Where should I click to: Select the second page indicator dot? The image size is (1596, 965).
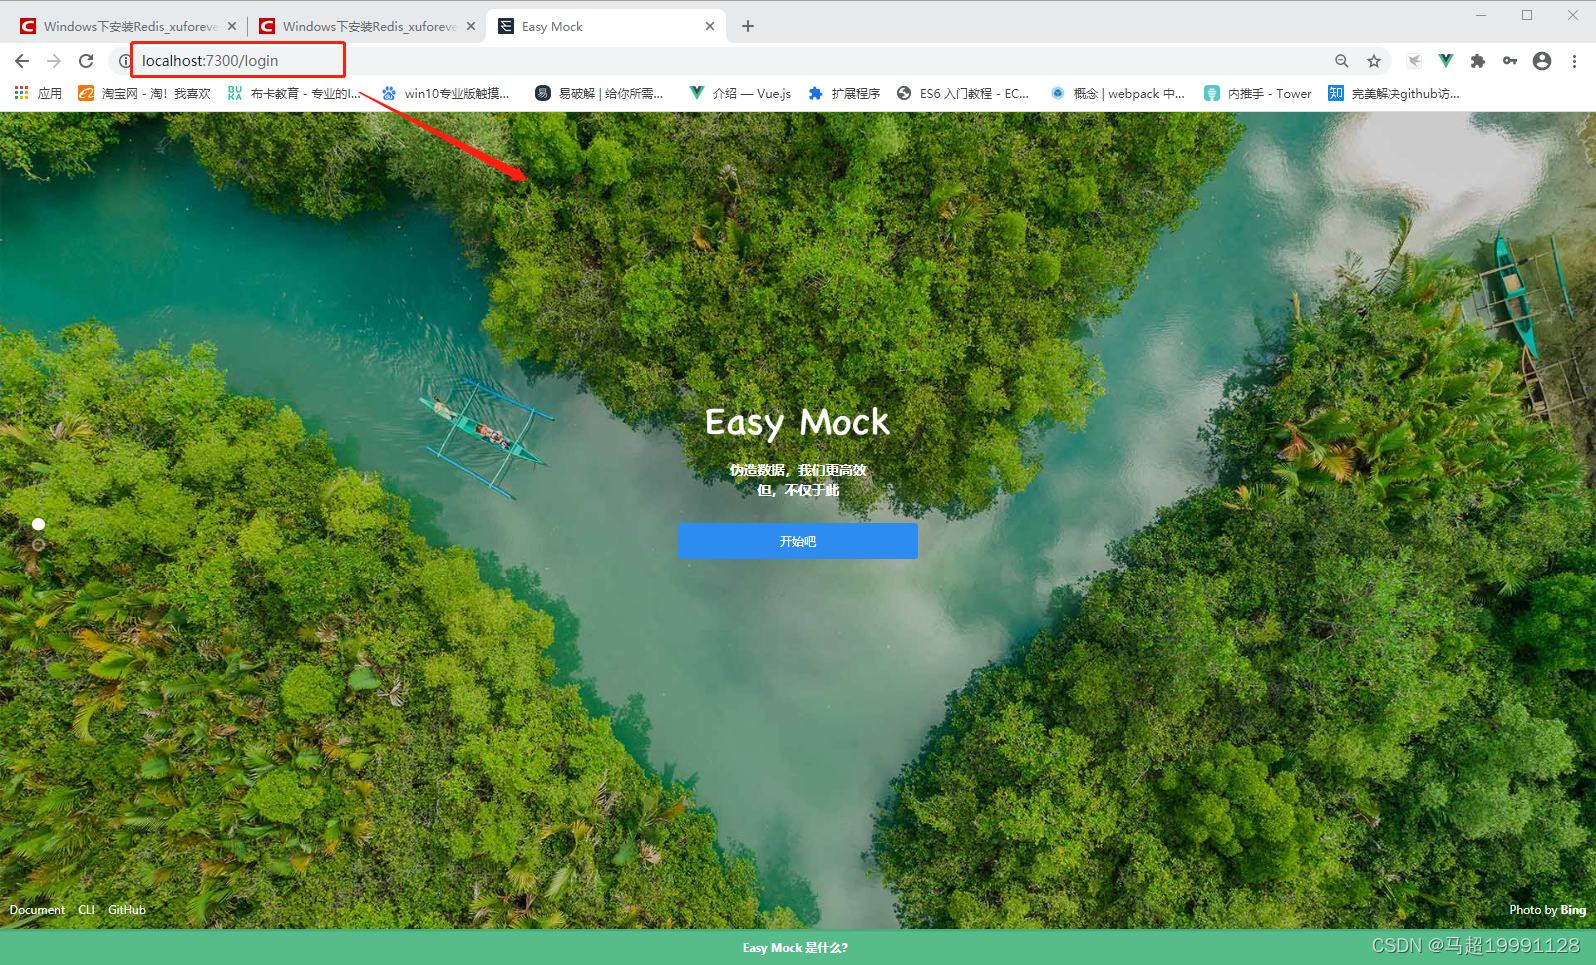pos(38,545)
